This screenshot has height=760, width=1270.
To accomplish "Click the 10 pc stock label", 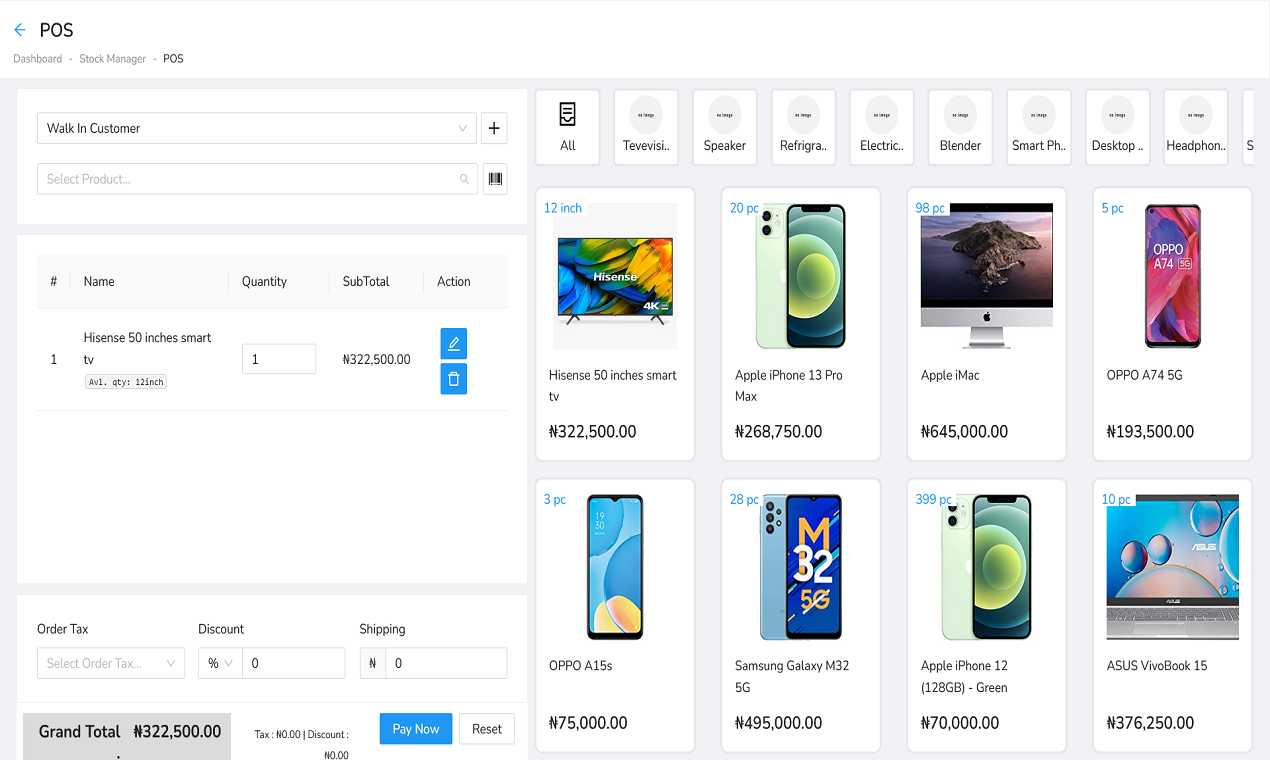I will point(1116,499).
